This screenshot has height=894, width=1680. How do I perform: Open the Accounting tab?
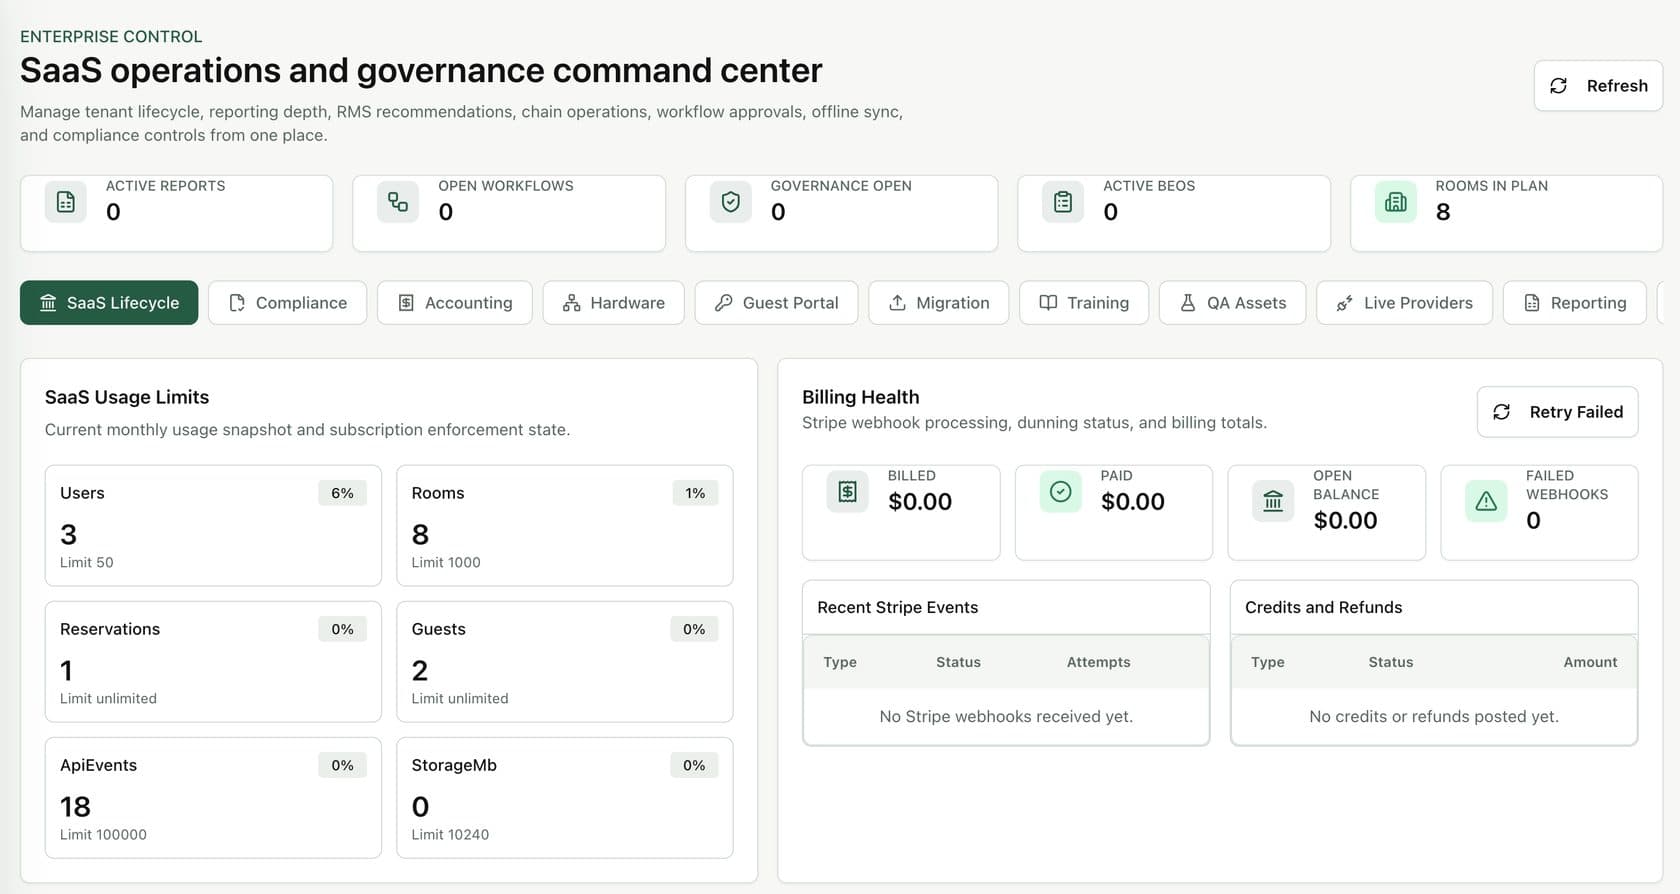click(x=455, y=303)
